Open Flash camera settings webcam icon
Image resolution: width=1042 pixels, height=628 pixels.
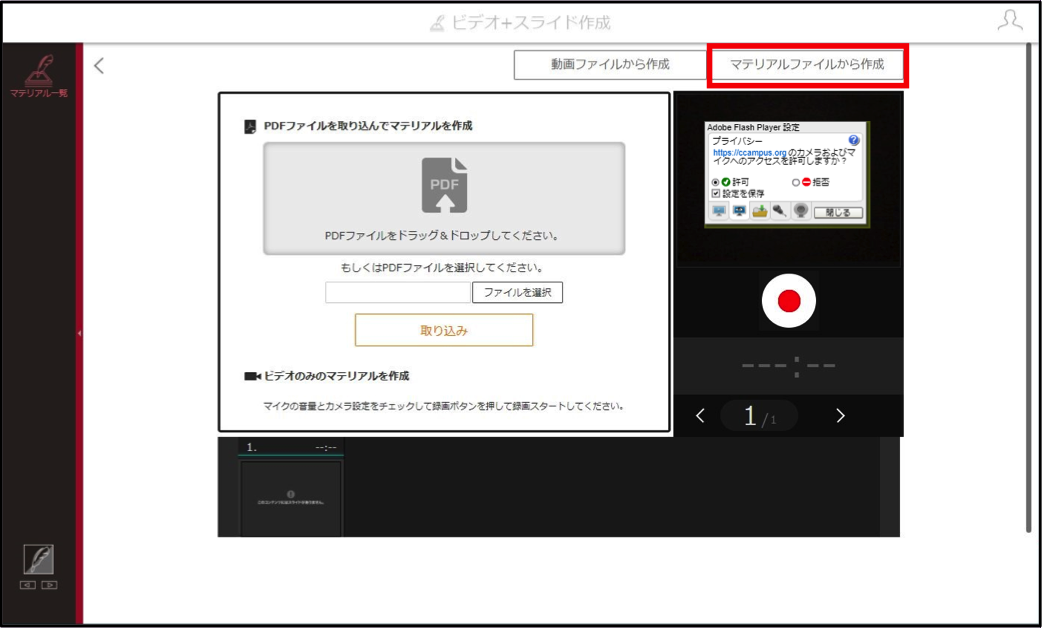tap(801, 211)
